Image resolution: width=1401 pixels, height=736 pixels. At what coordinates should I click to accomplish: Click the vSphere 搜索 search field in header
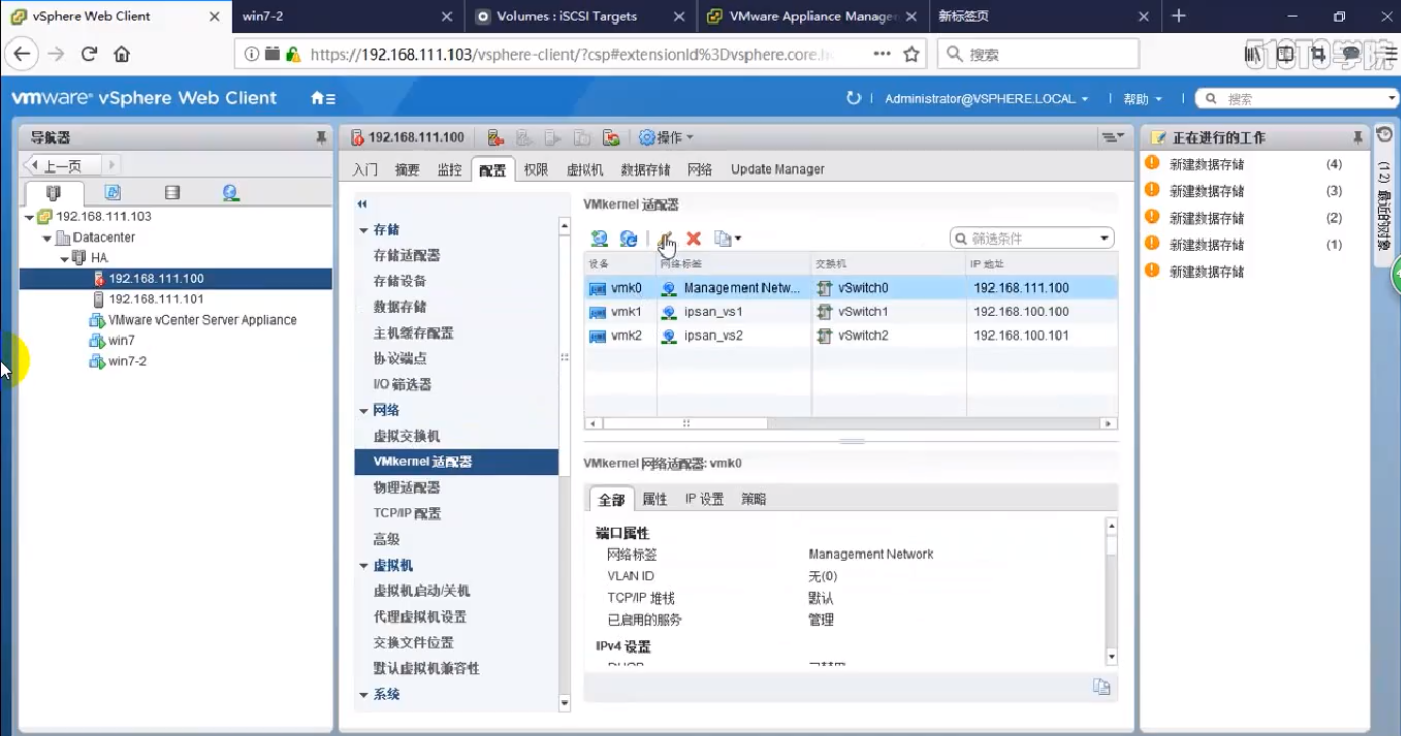(1297, 99)
